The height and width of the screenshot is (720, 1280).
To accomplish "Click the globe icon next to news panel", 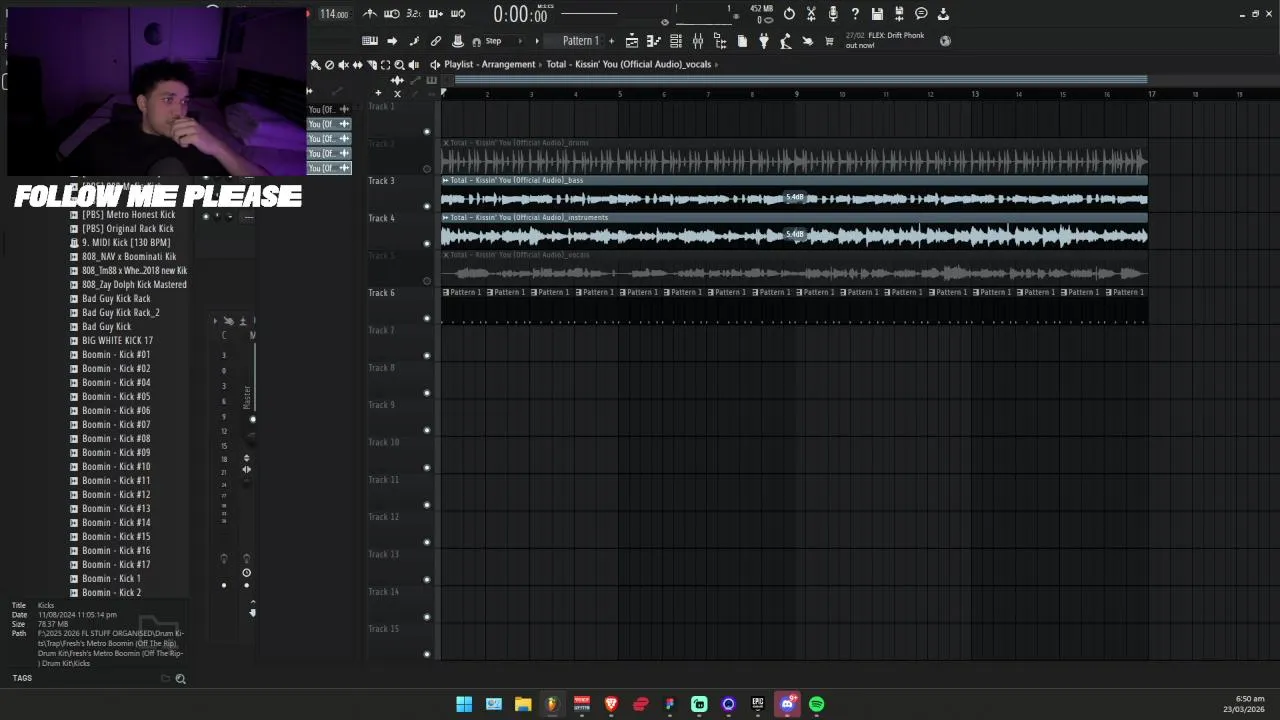I will tap(945, 41).
